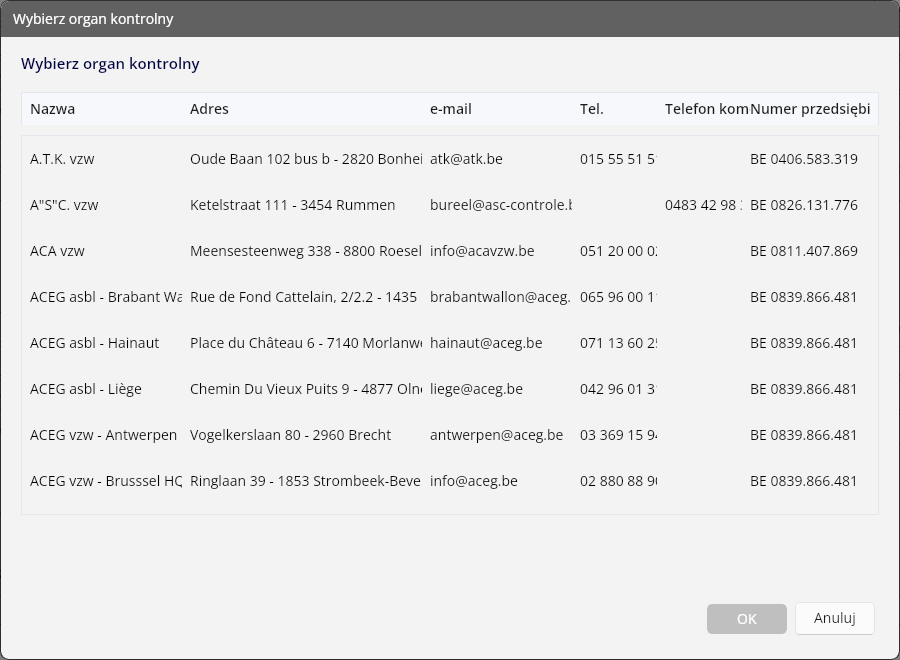
Task: Click the BE 0826.131.776 company number
Action: (804, 205)
